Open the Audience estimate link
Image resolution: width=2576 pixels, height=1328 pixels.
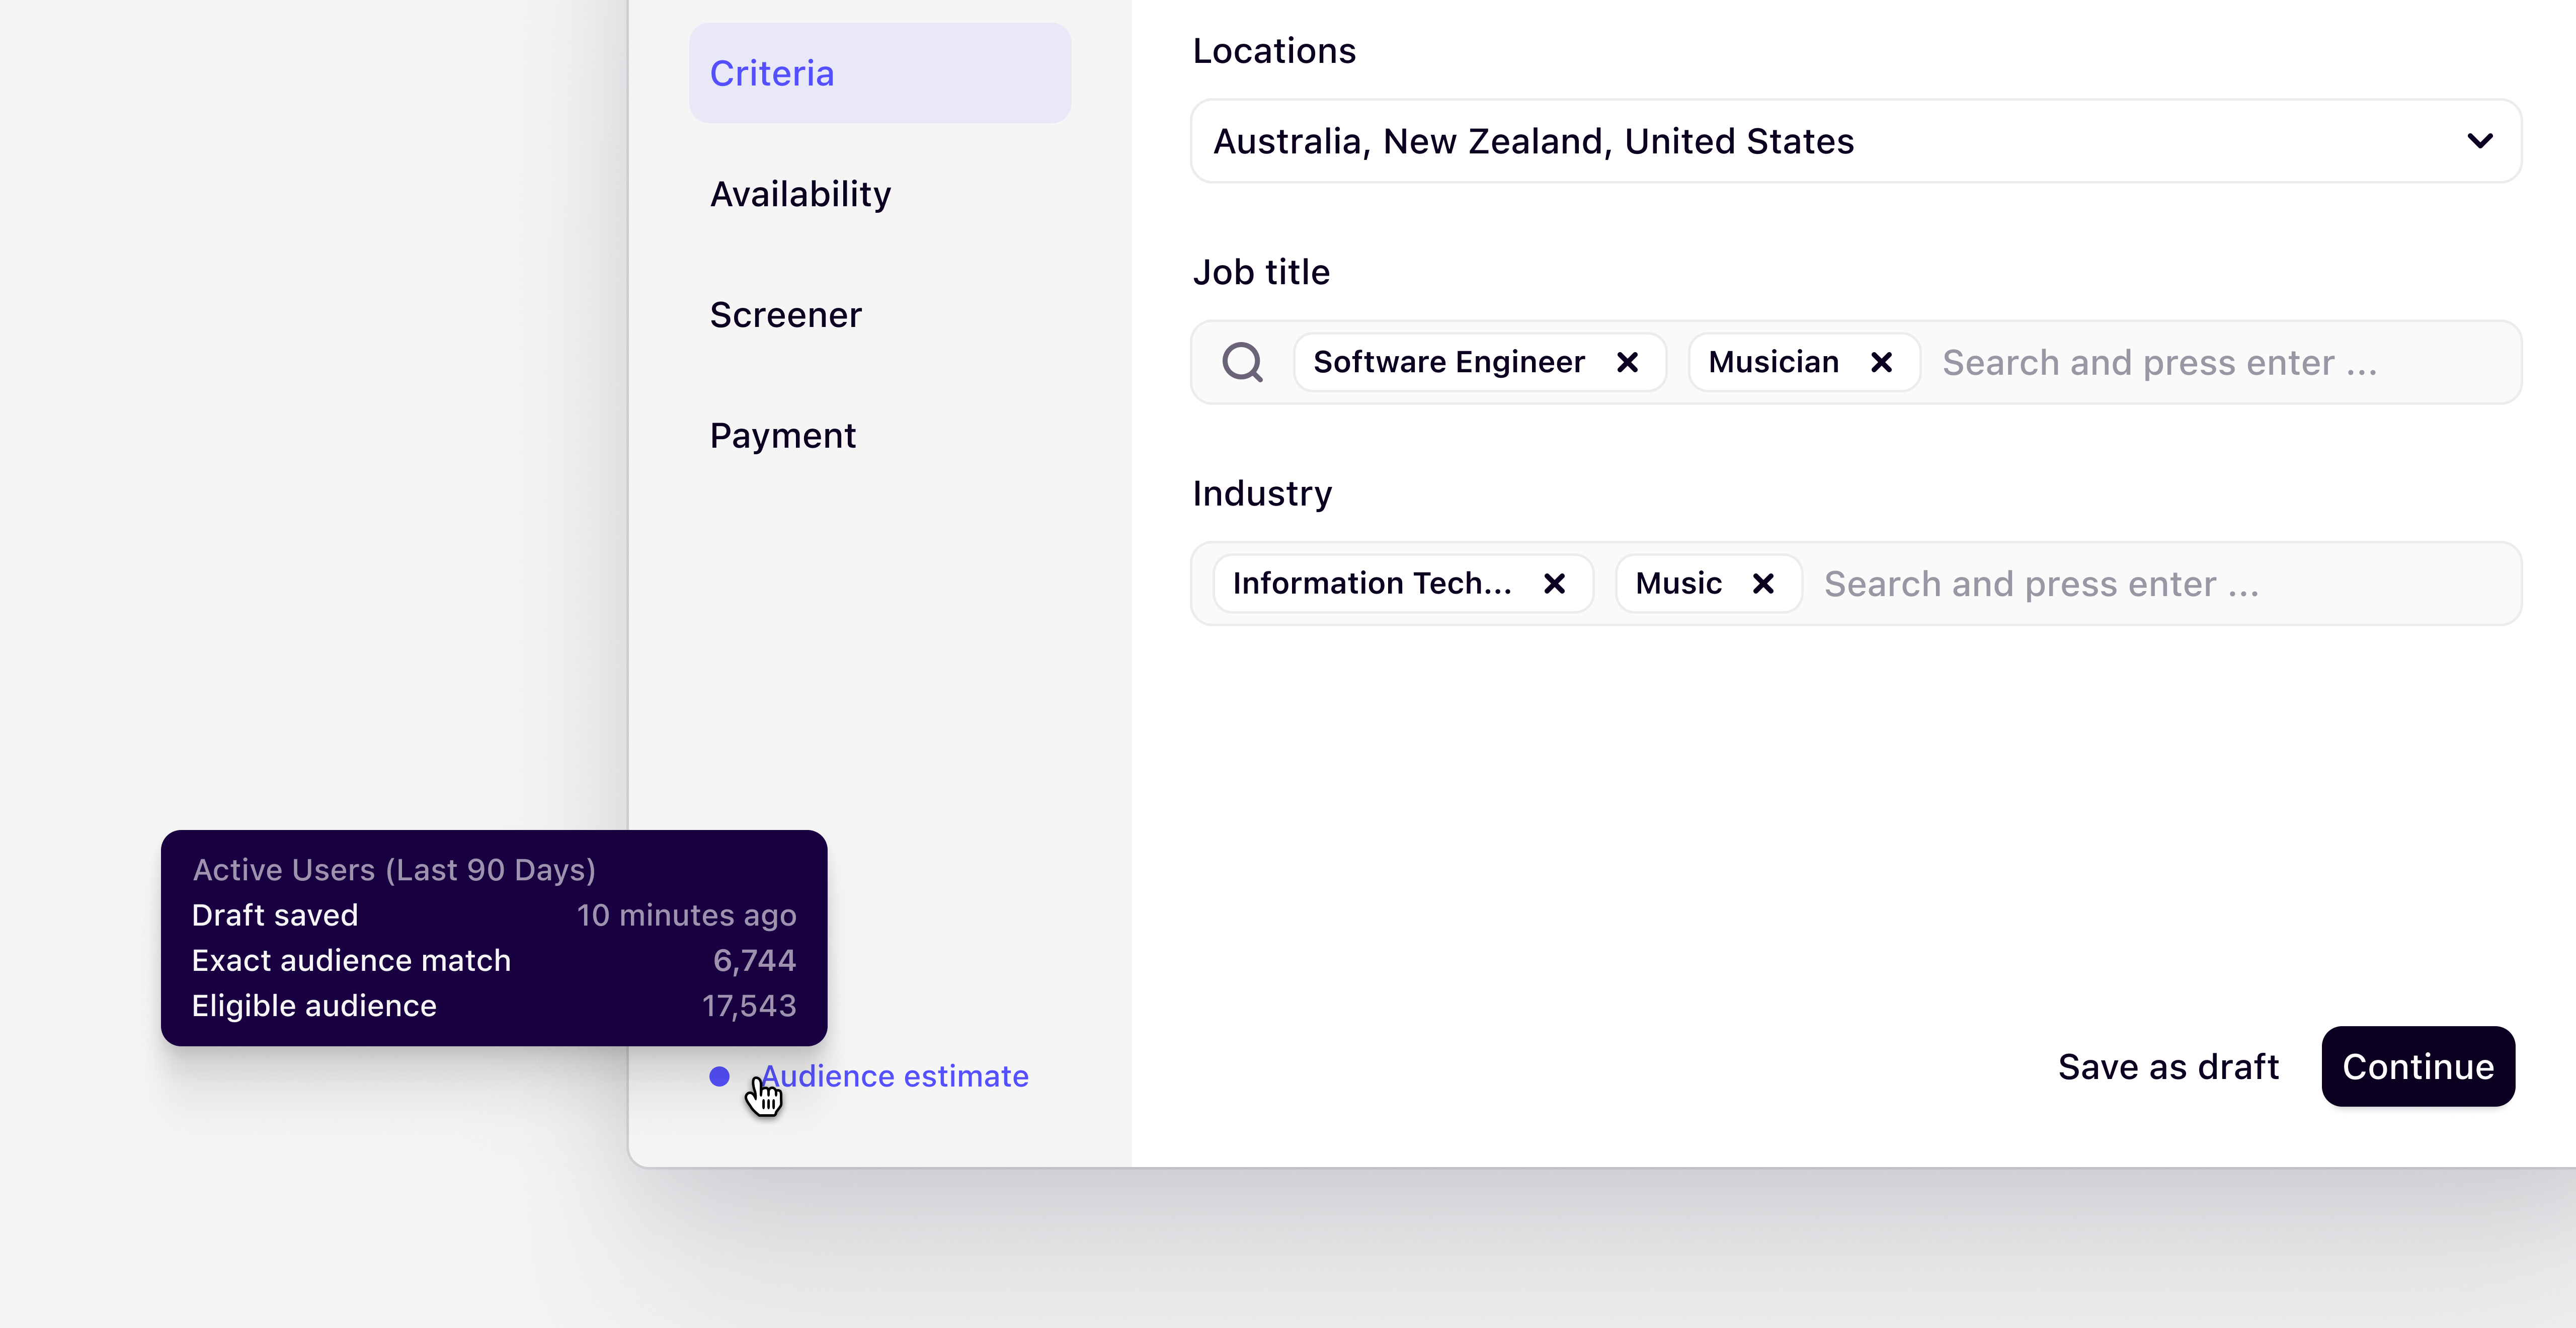895,1076
